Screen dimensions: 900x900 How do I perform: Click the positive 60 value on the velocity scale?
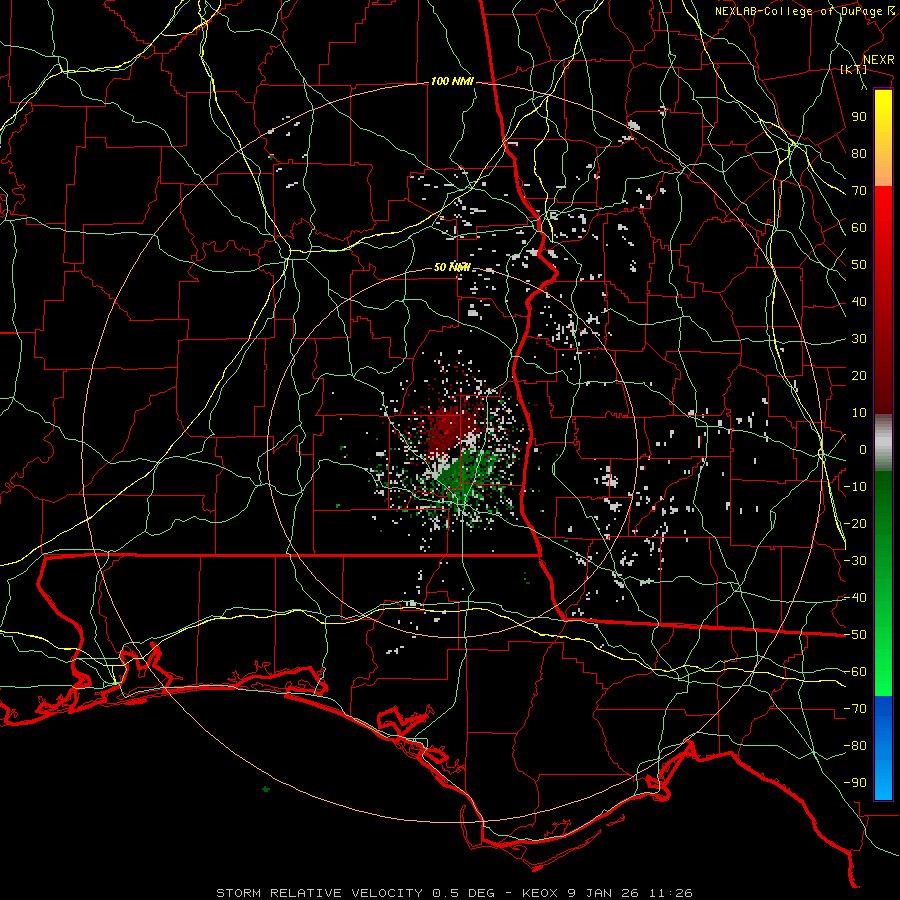(859, 228)
